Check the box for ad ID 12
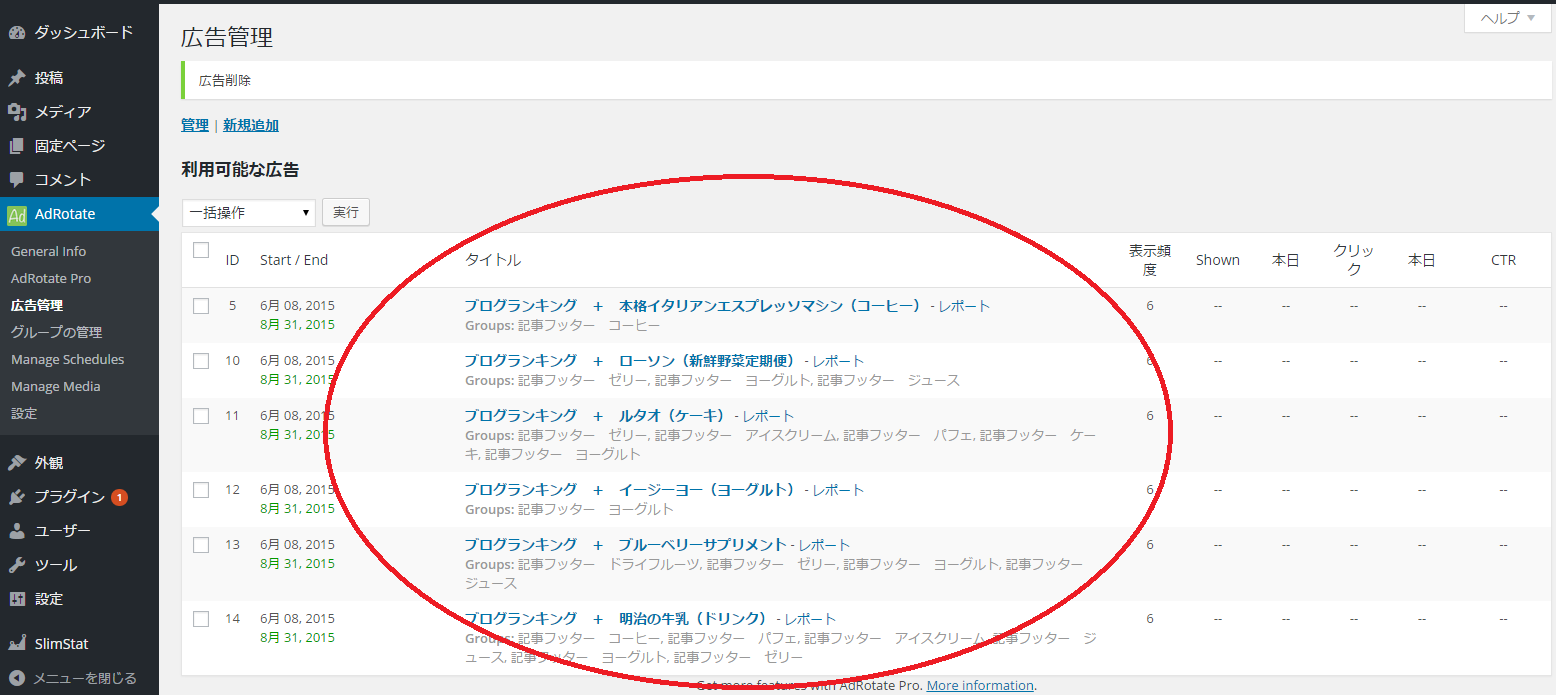The image size is (1556, 695). 201,490
